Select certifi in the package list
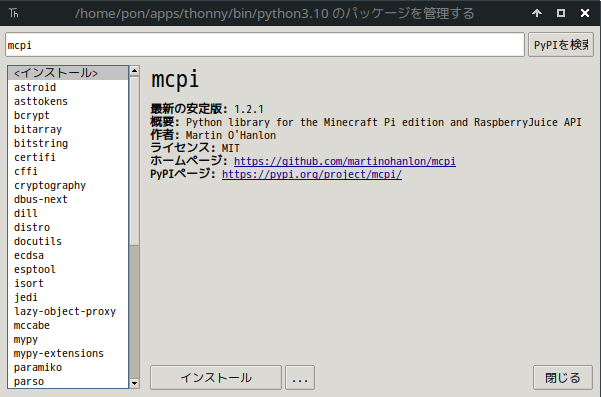The width and height of the screenshot is (601, 397). click(x=68, y=157)
